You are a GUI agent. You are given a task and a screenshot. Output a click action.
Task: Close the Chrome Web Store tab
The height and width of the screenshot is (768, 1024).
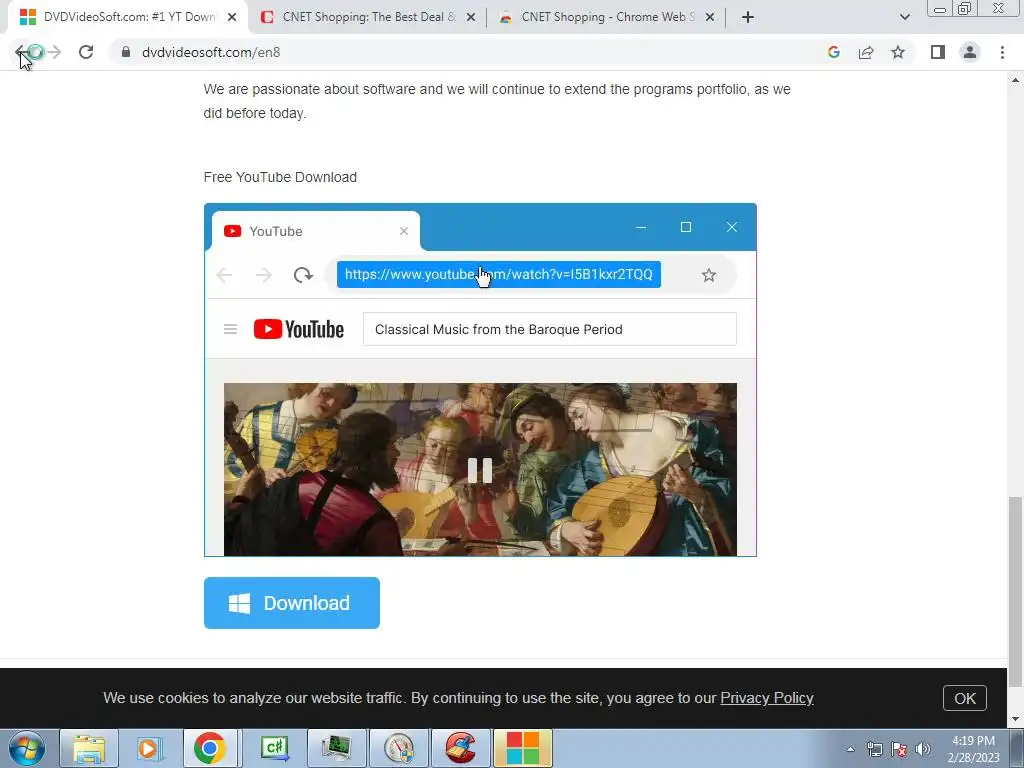(710, 17)
